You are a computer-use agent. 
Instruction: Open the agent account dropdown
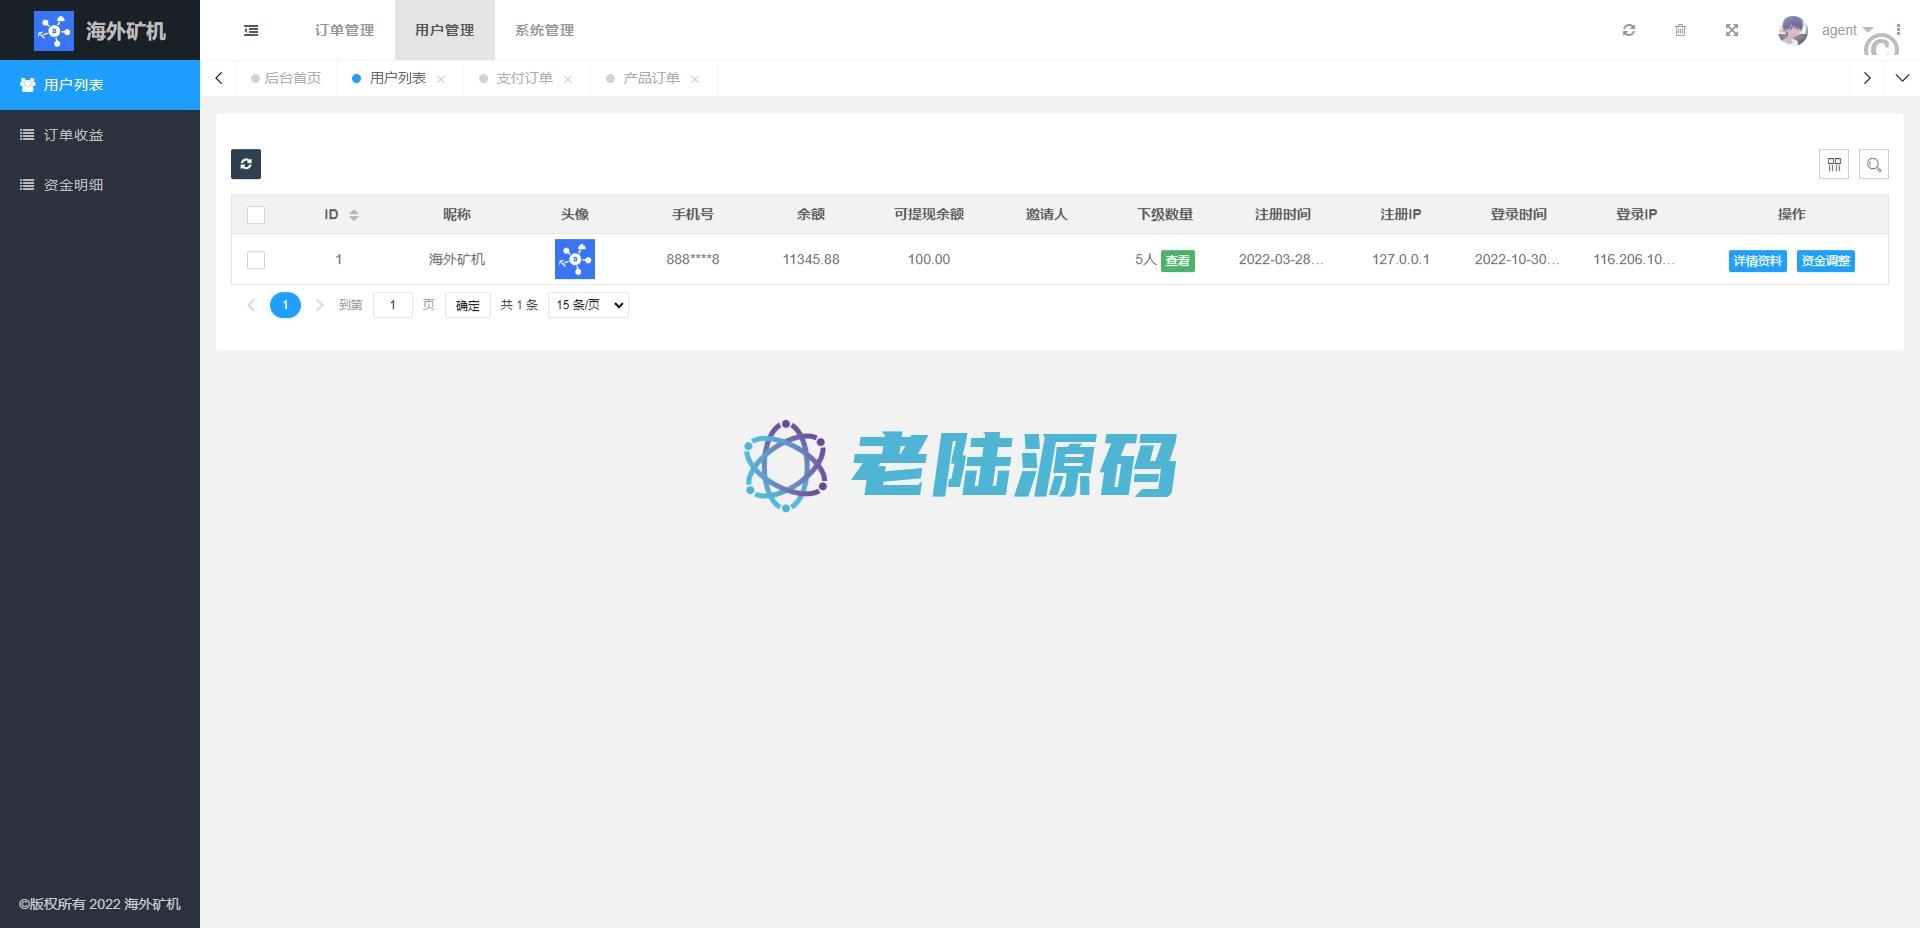[x=1845, y=30]
